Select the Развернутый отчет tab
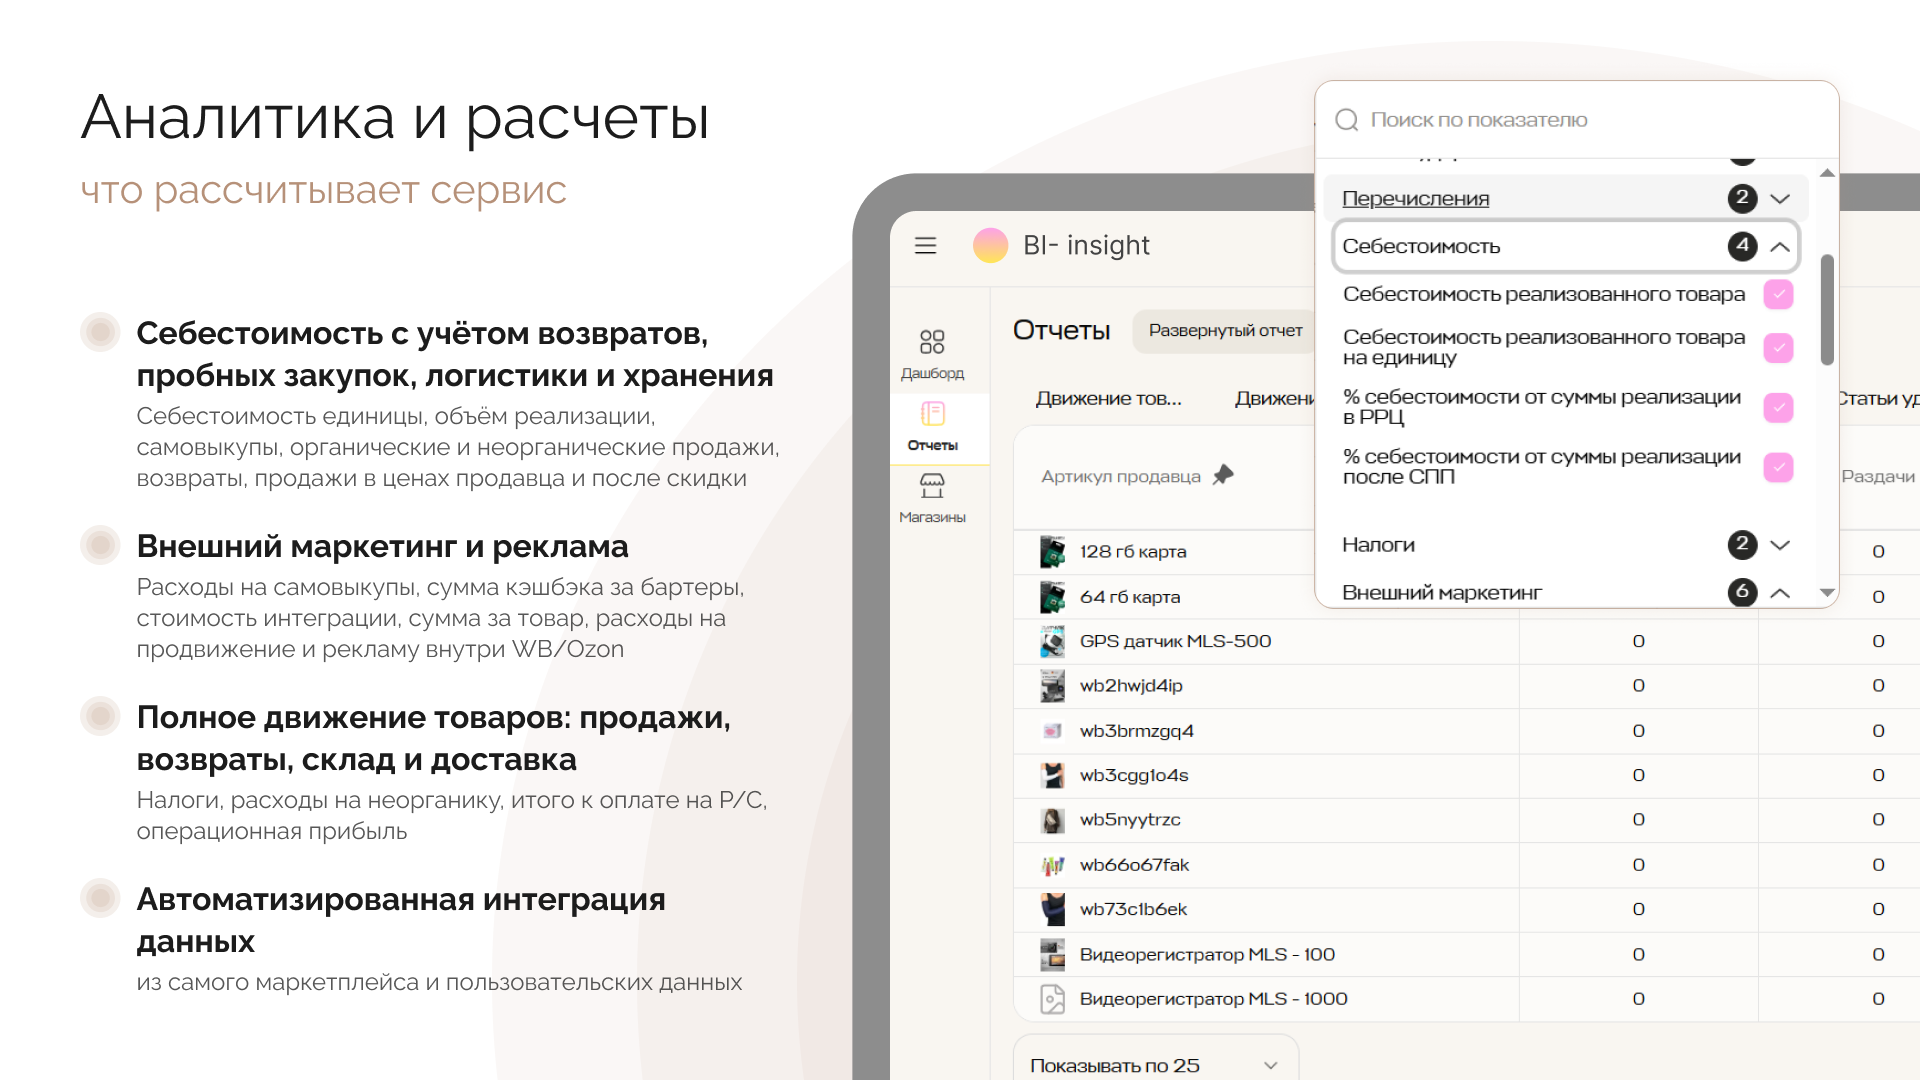The height and width of the screenshot is (1080, 1920). (x=1225, y=331)
